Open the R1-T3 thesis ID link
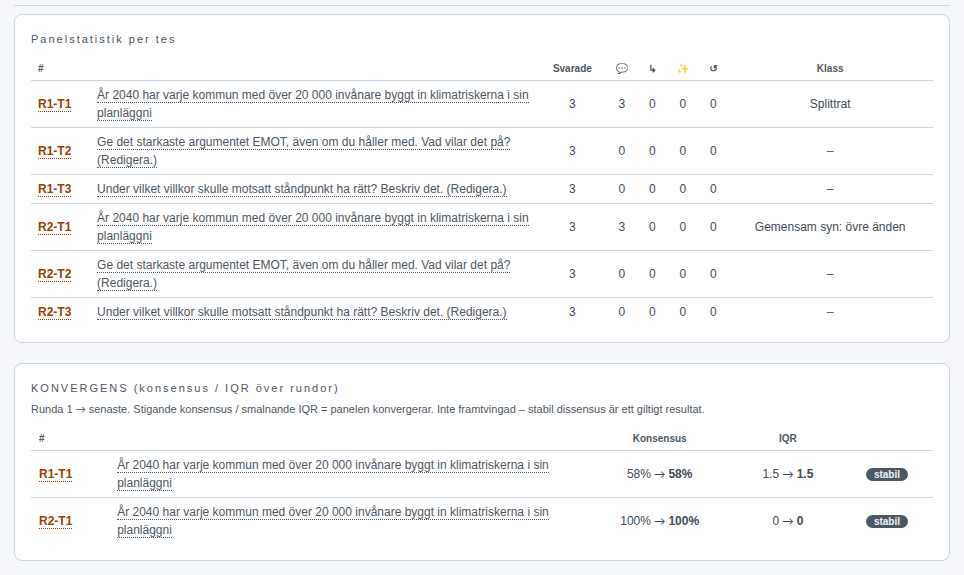Viewport: 964px width, 575px height. coord(55,189)
